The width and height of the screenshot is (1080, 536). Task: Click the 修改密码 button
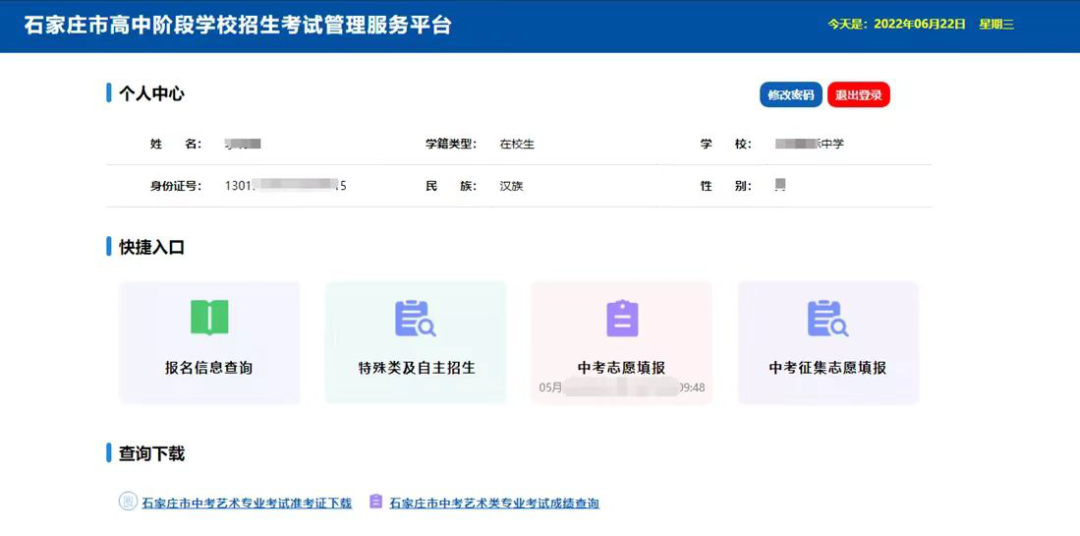pos(791,95)
